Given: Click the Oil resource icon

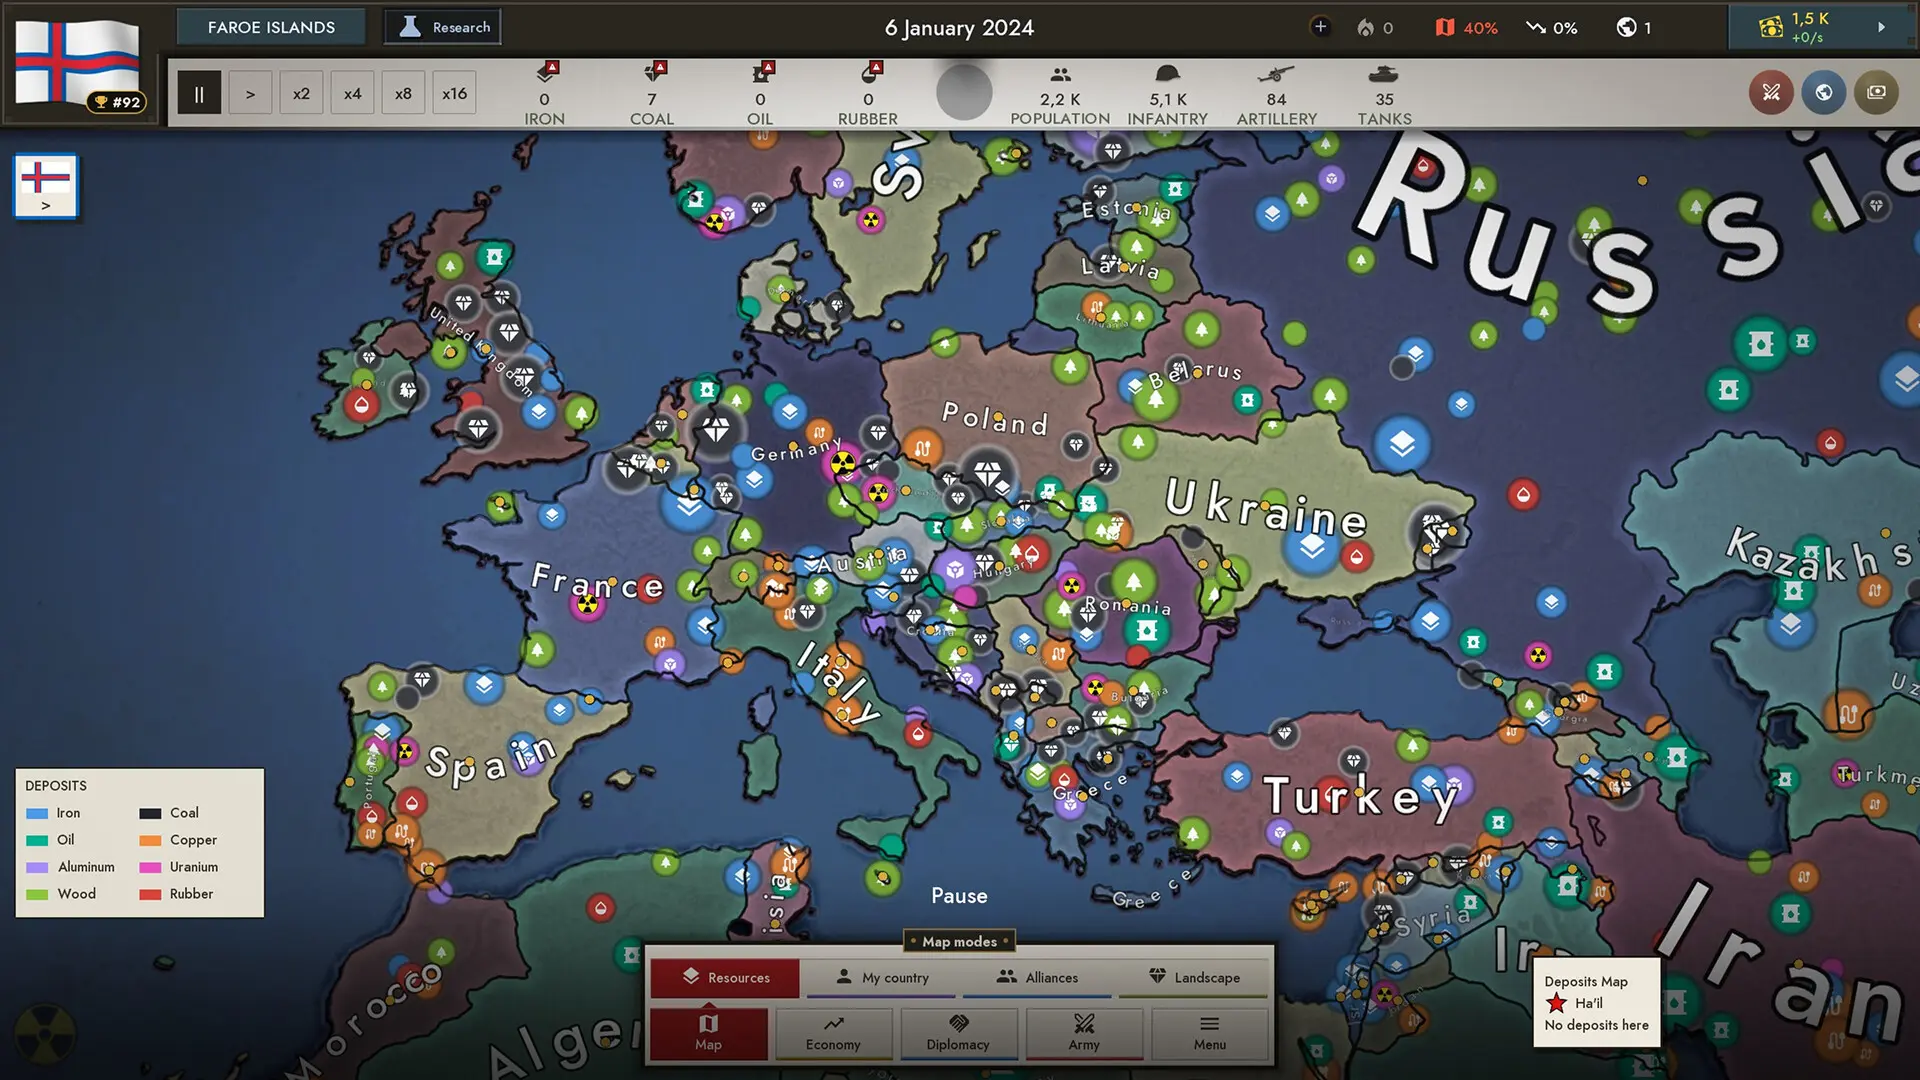Looking at the screenshot, I should [x=762, y=72].
